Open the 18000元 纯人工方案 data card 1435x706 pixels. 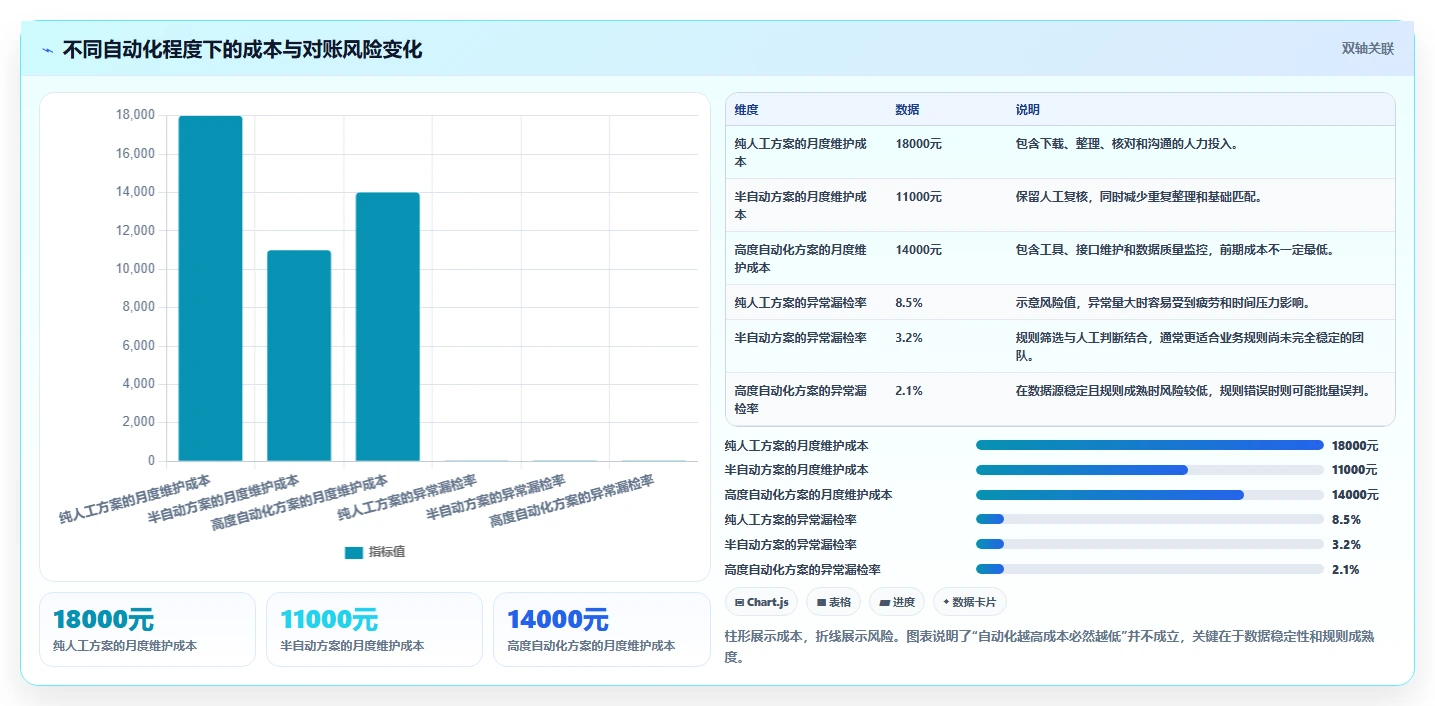[x=148, y=629]
